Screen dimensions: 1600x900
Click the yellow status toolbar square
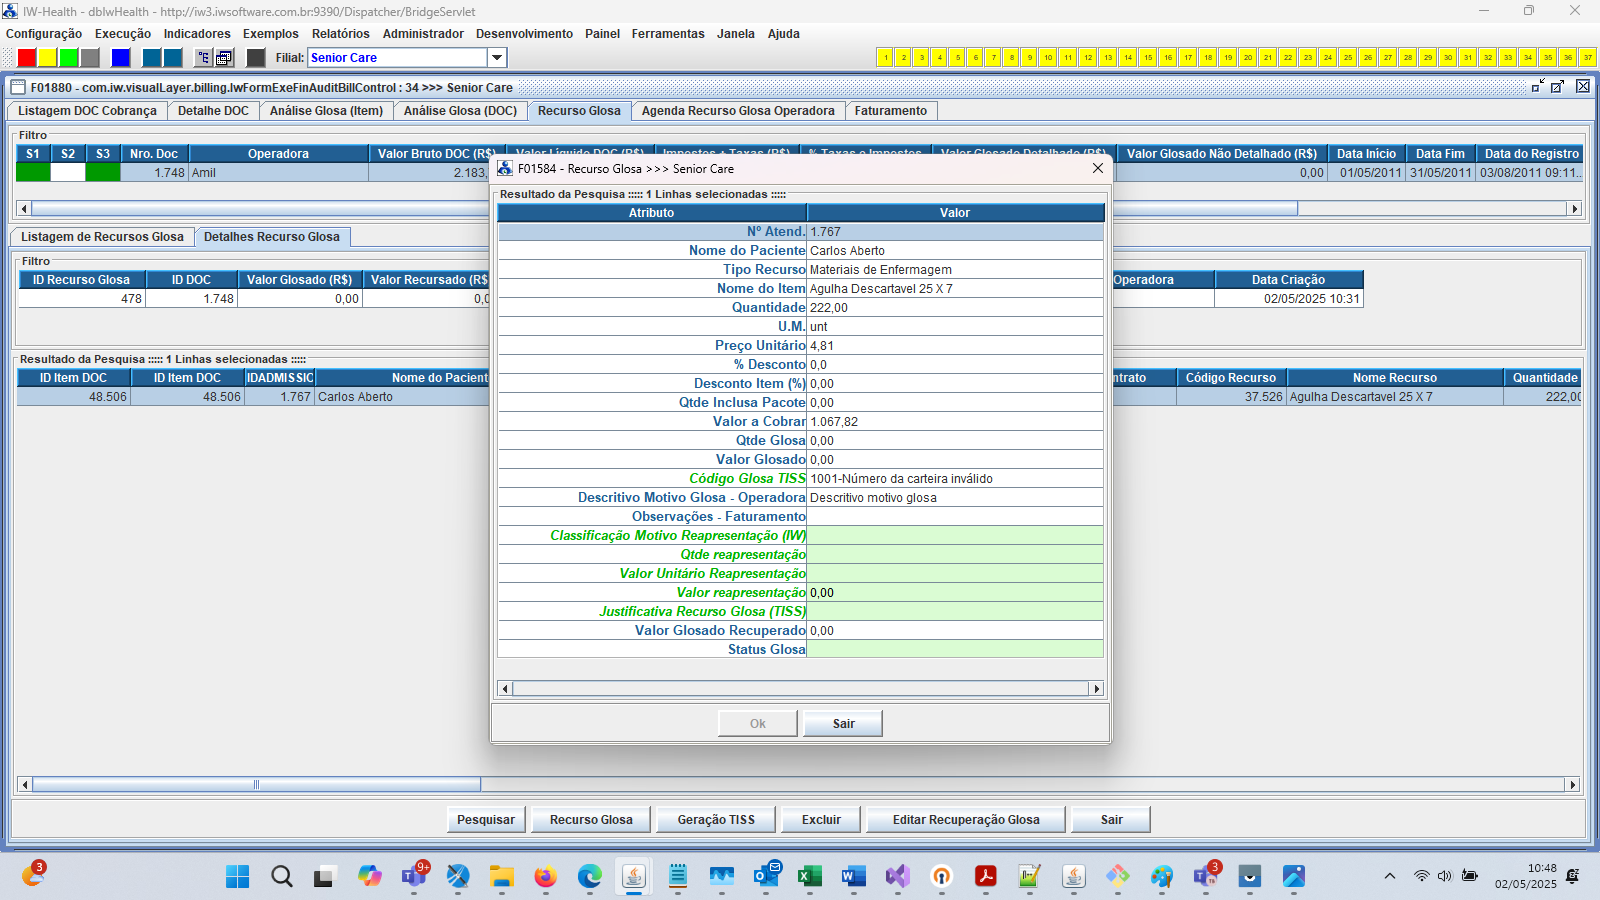click(x=46, y=57)
